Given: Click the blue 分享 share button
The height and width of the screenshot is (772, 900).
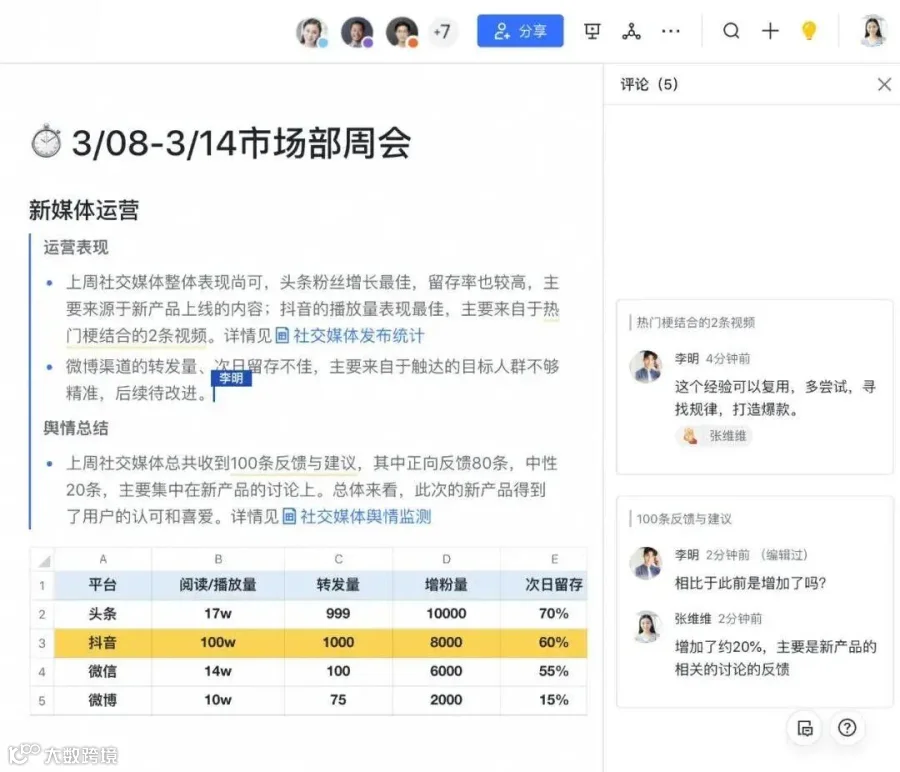Looking at the screenshot, I should [520, 31].
